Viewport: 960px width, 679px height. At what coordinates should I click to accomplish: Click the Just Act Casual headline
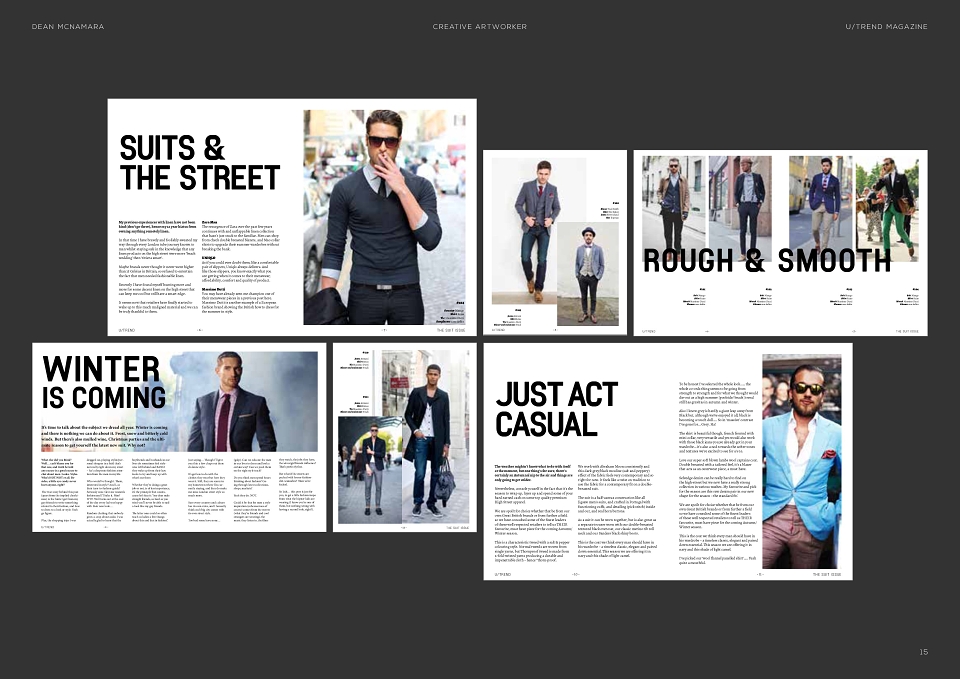557,410
